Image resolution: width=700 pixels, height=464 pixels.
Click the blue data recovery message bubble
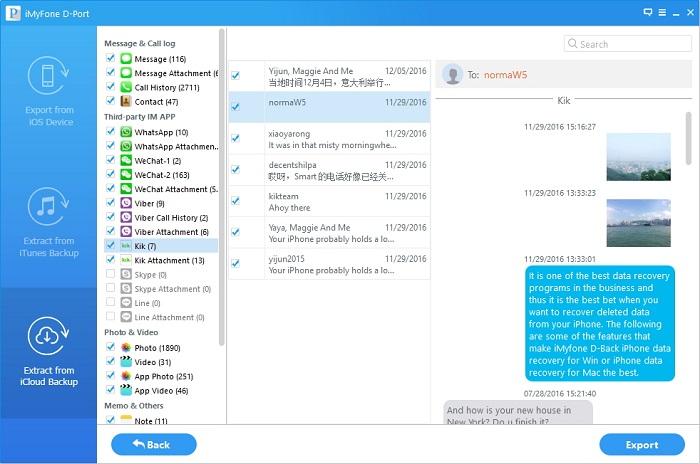click(x=600, y=324)
